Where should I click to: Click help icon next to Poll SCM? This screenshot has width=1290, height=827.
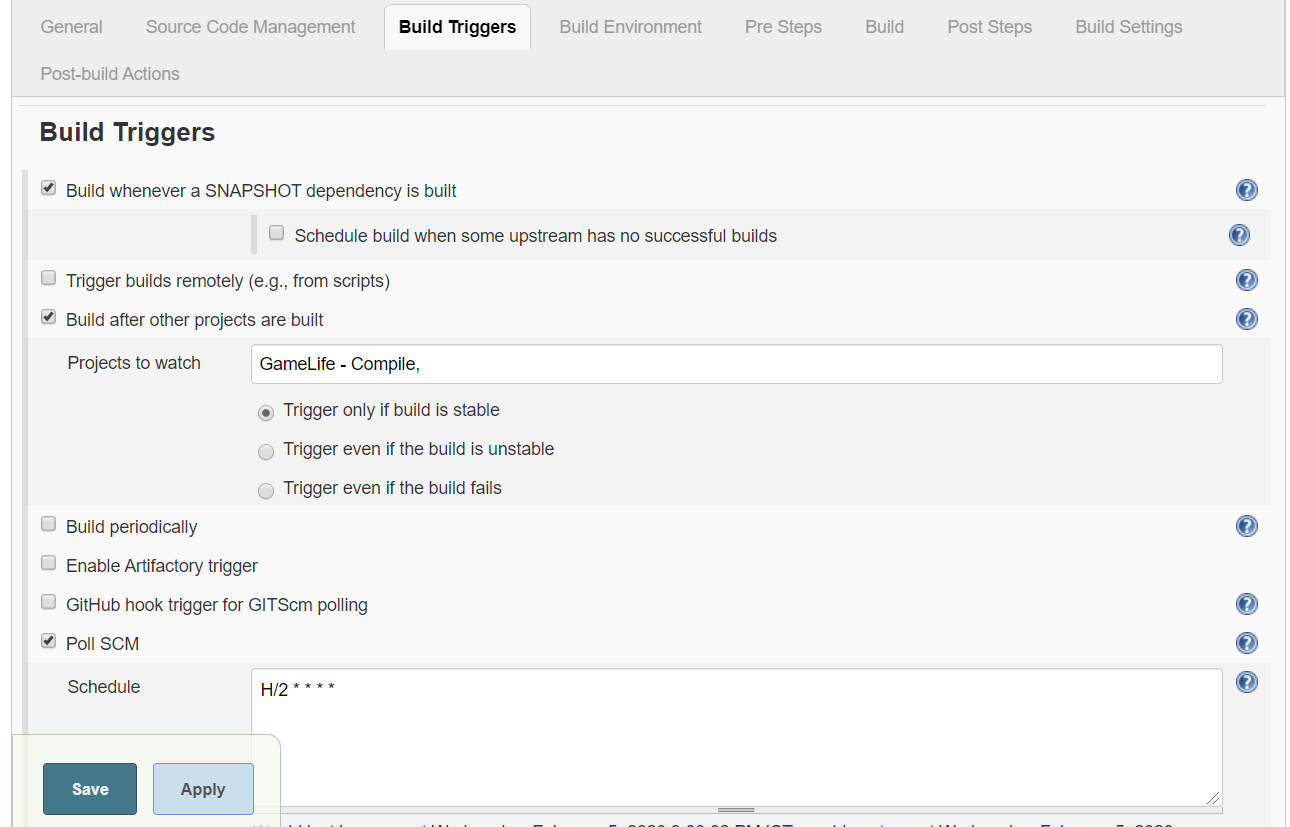(x=1246, y=643)
